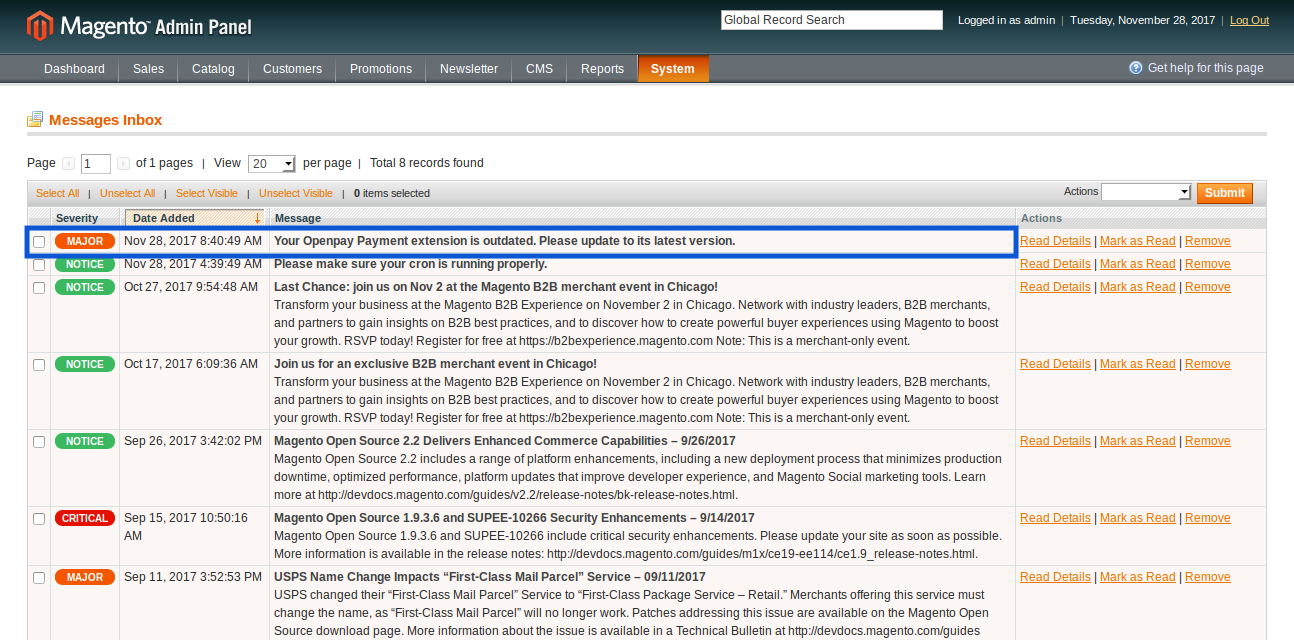
Task: Click the CRITICAL severity badge
Action: pyautogui.click(x=84, y=518)
